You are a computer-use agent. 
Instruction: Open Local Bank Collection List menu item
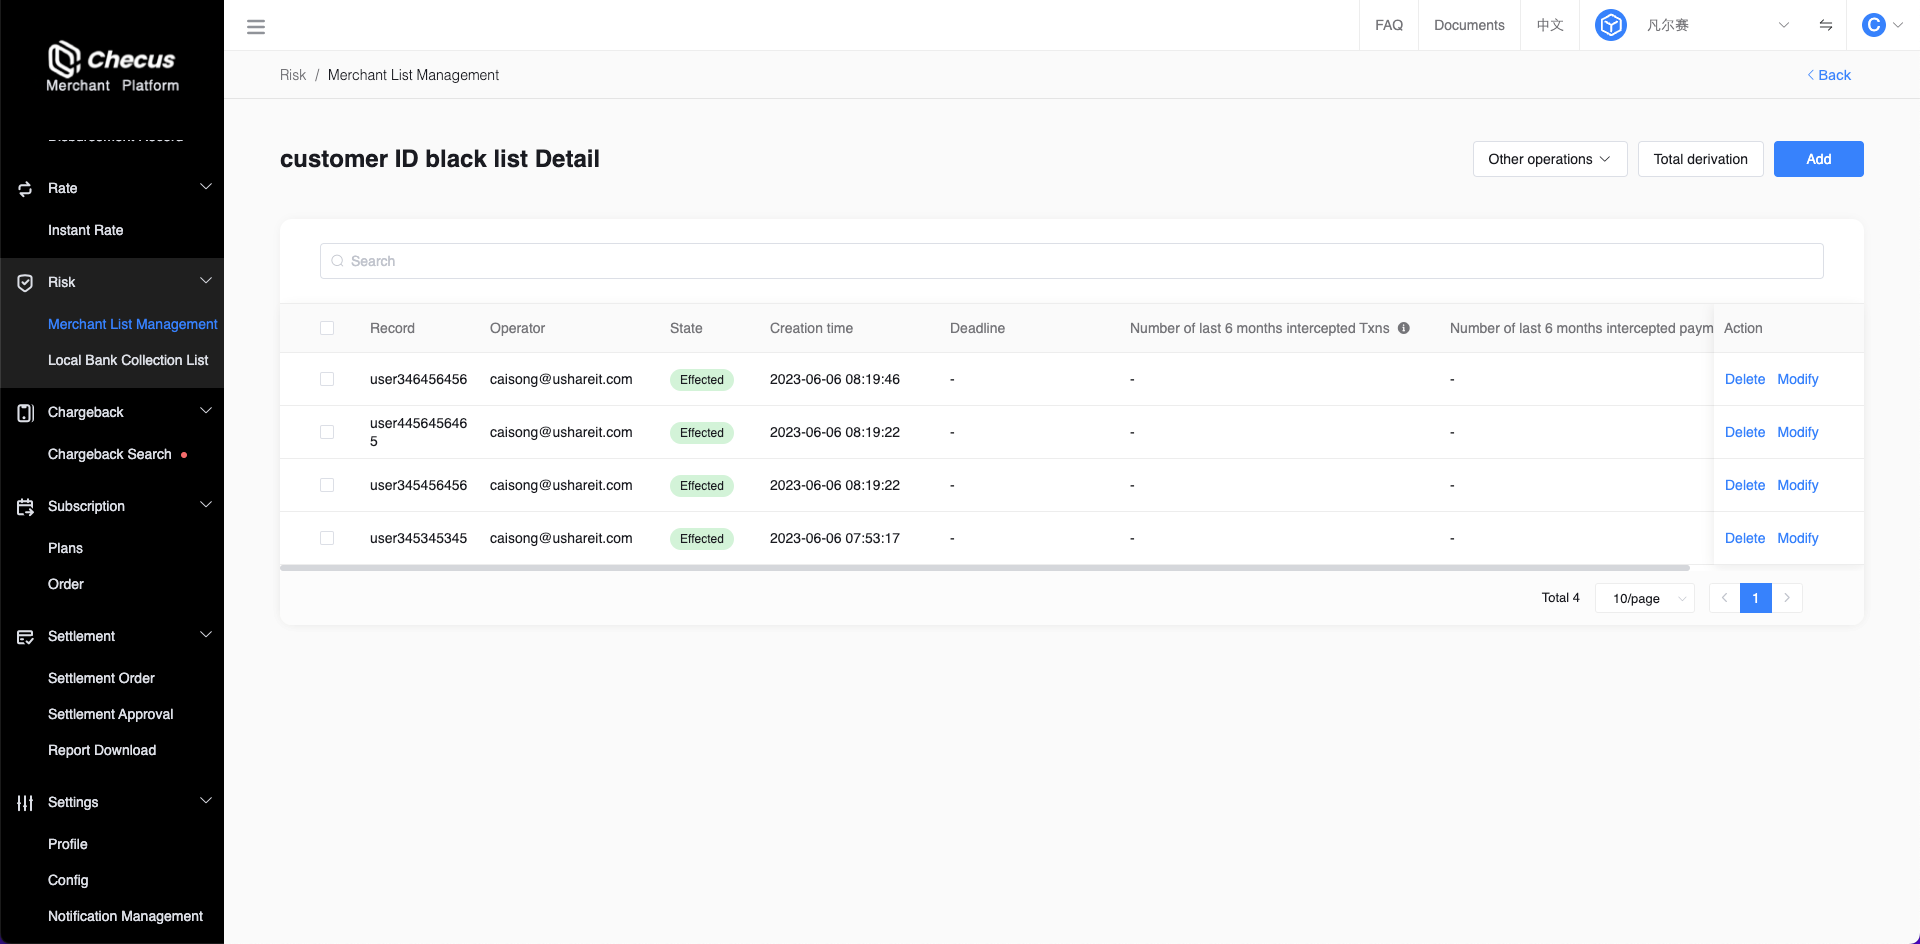click(128, 360)
